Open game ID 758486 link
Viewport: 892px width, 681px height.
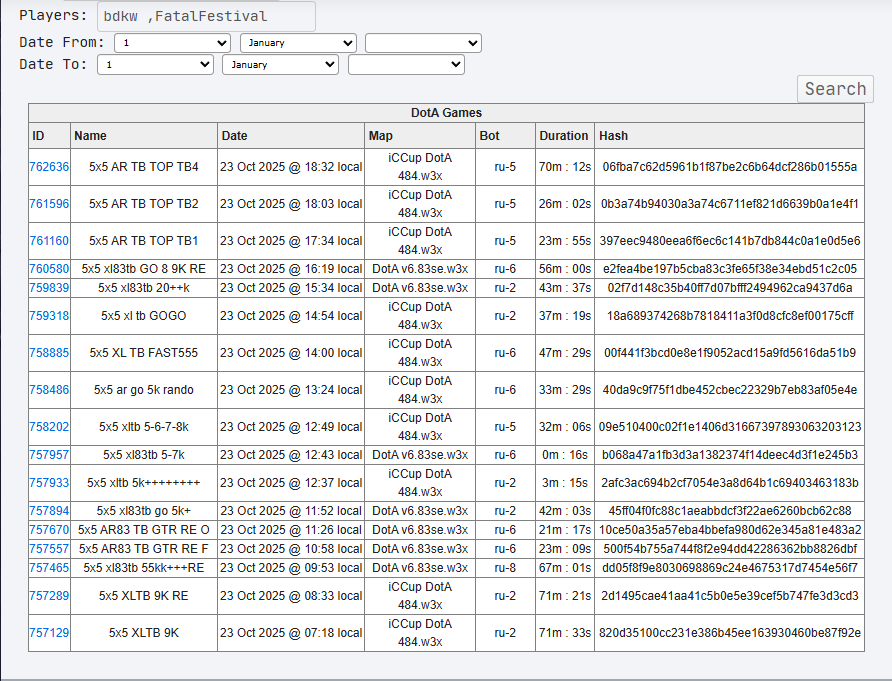tap(49, 390)
